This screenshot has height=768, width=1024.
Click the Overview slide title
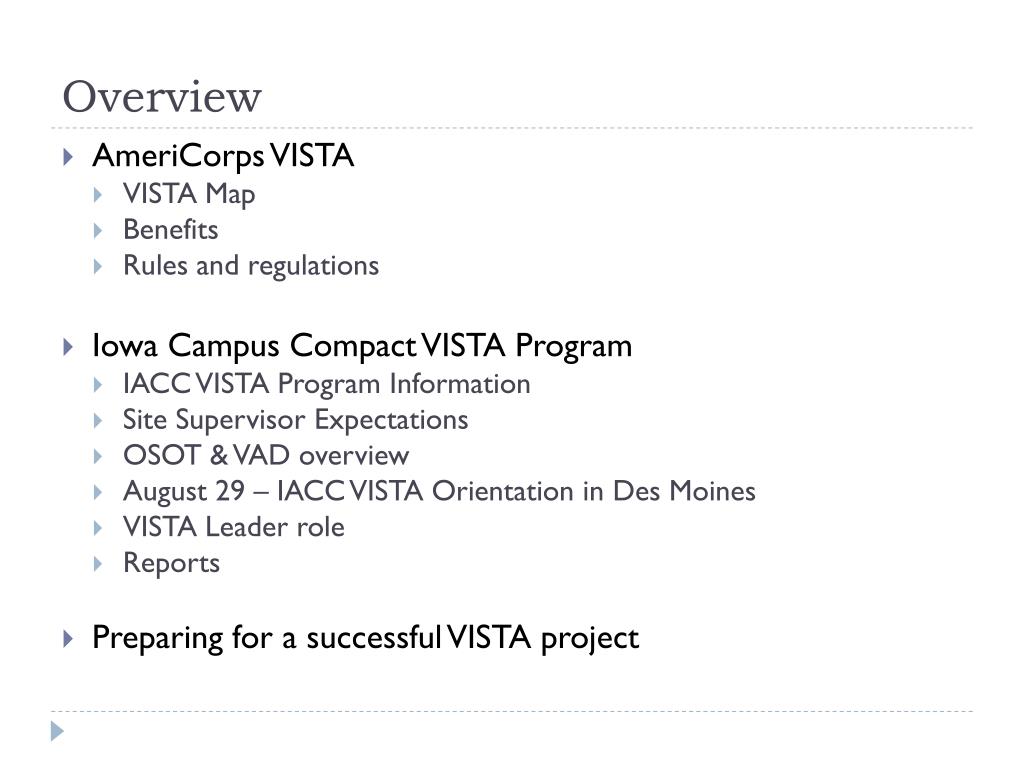pyautogui.click(x=162, y=97)
